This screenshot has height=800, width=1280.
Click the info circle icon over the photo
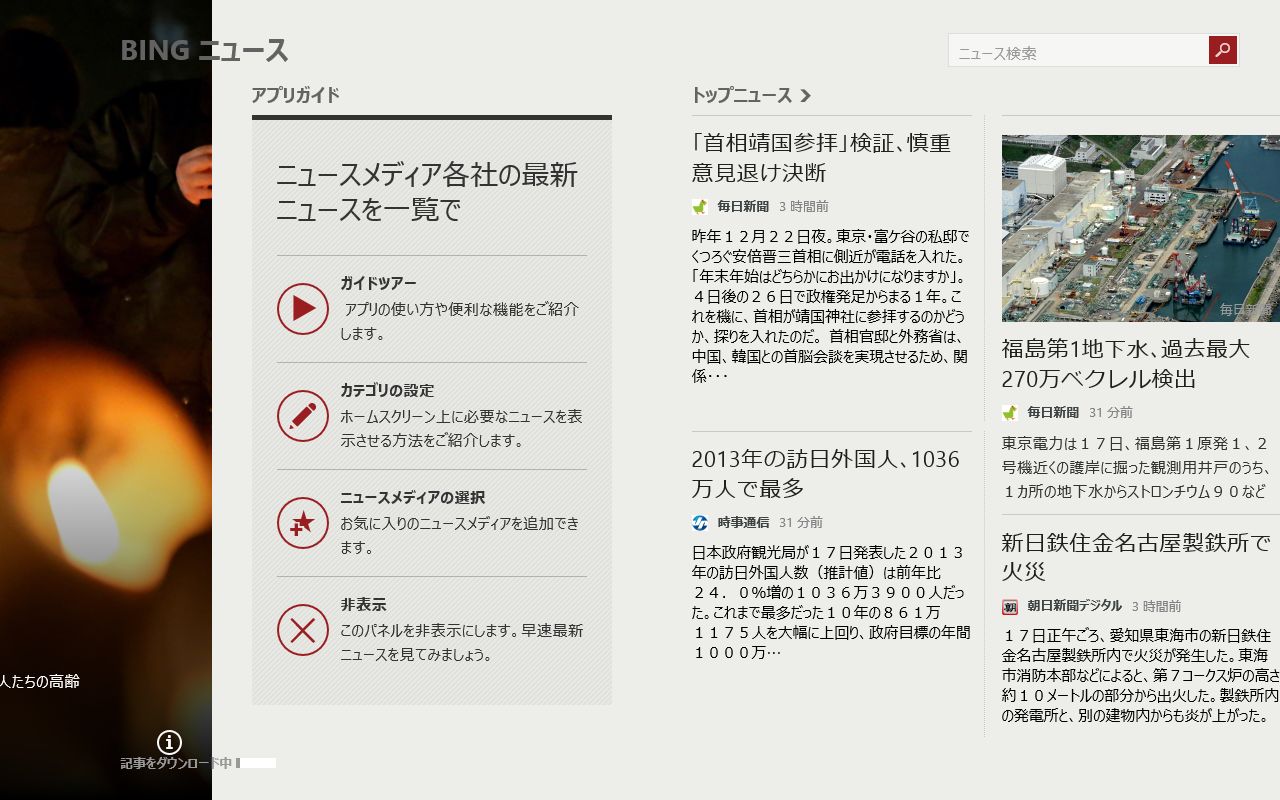(x=169, y=742)
